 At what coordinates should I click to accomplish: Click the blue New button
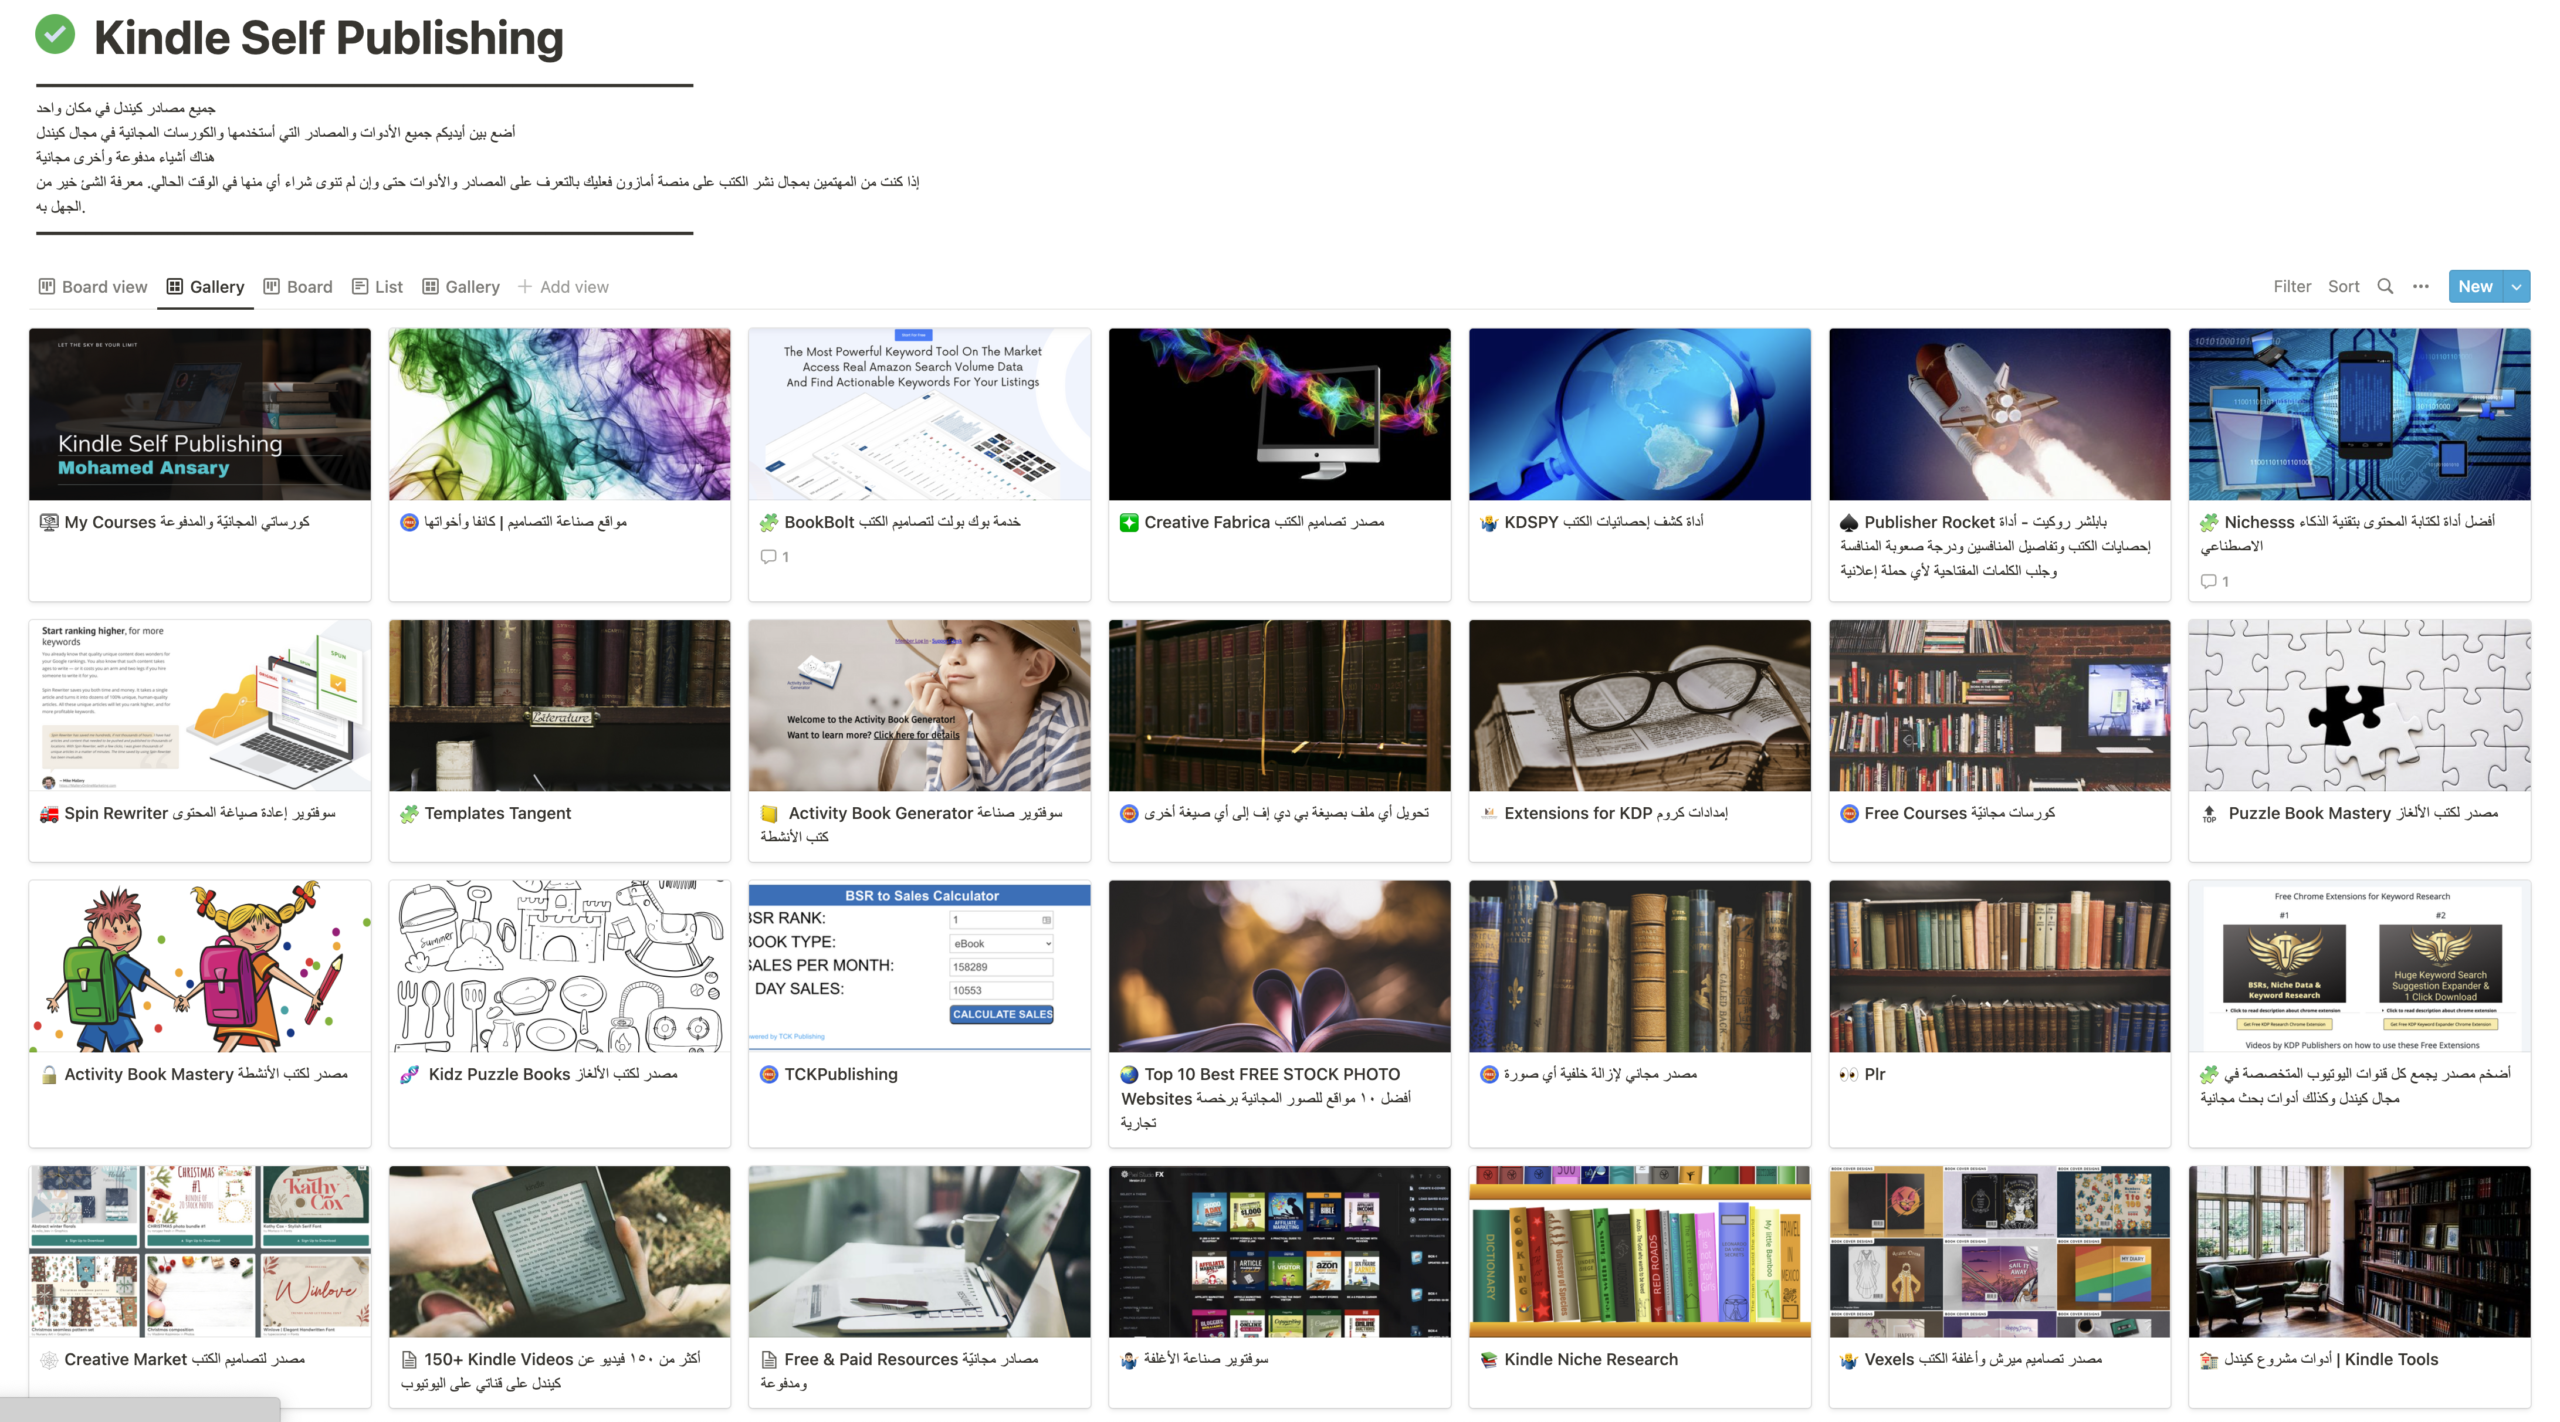tap(2475, 287)
